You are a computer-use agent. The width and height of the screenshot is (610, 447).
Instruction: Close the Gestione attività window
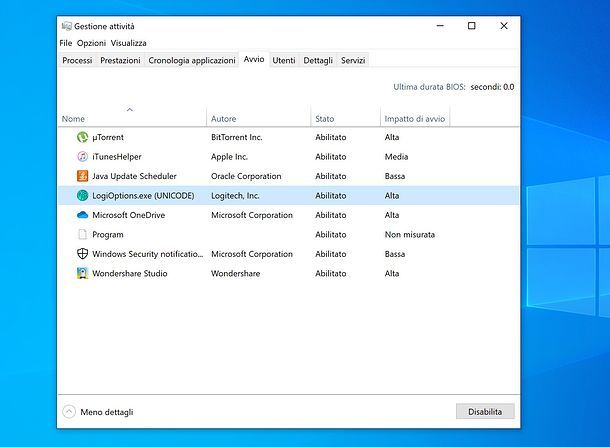(x=504, y=26)
